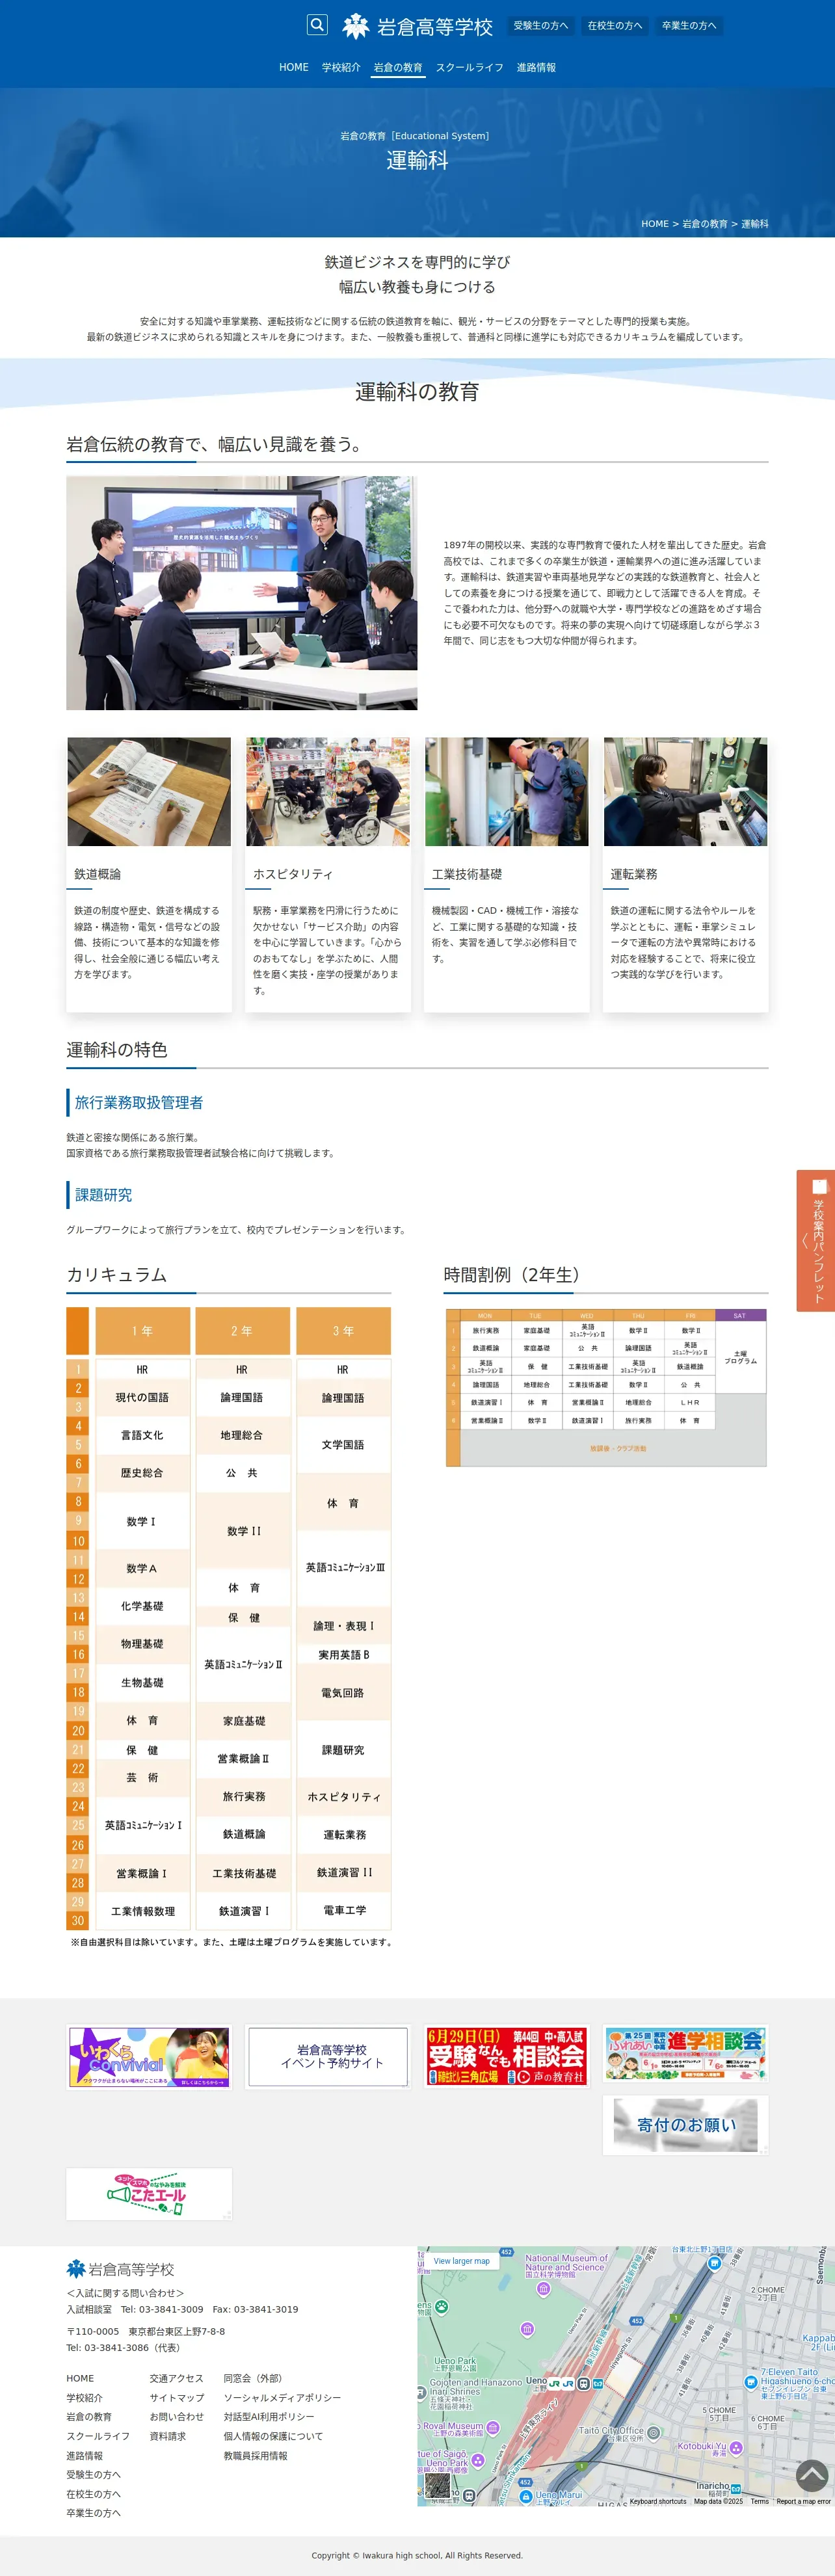Go to HOME in the main navigation
The image size is (835, 2576).
(294, 67)
